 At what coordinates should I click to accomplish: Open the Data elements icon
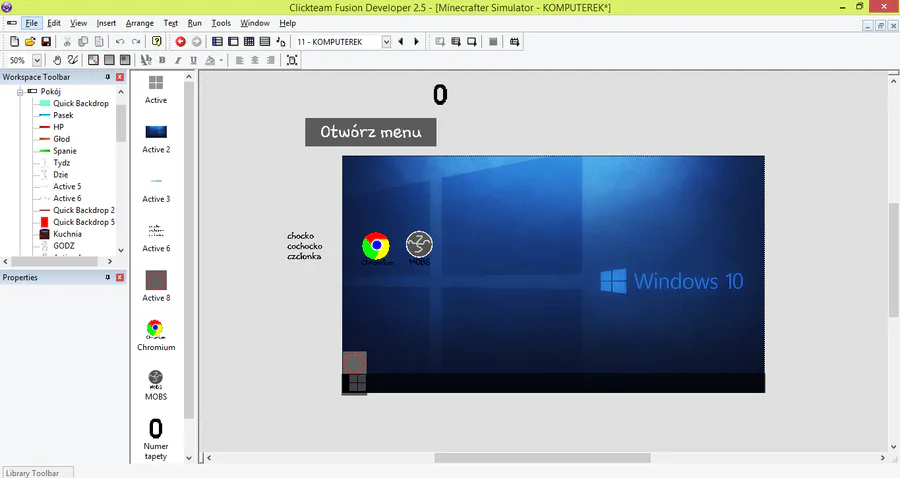281,41
